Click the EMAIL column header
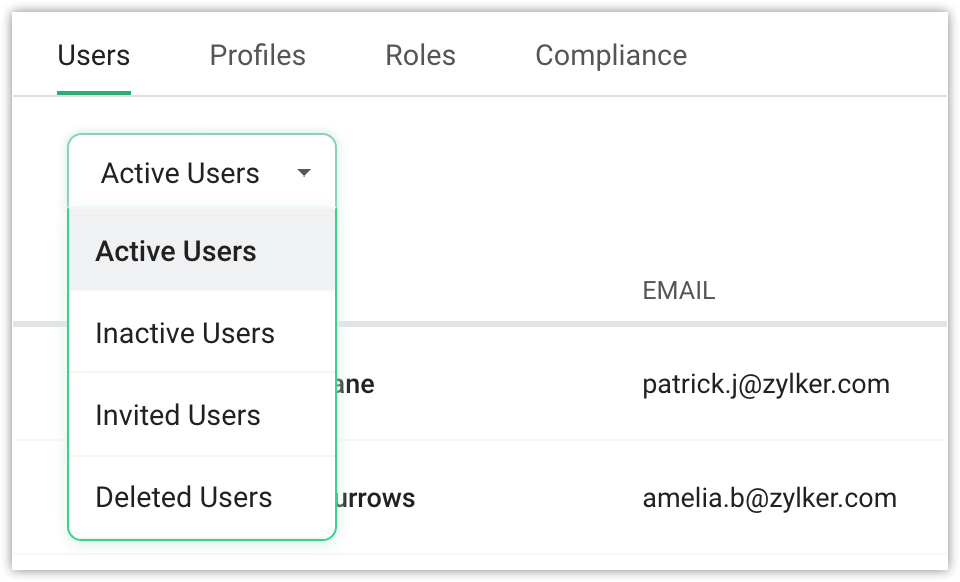 (x=679, y=291)
